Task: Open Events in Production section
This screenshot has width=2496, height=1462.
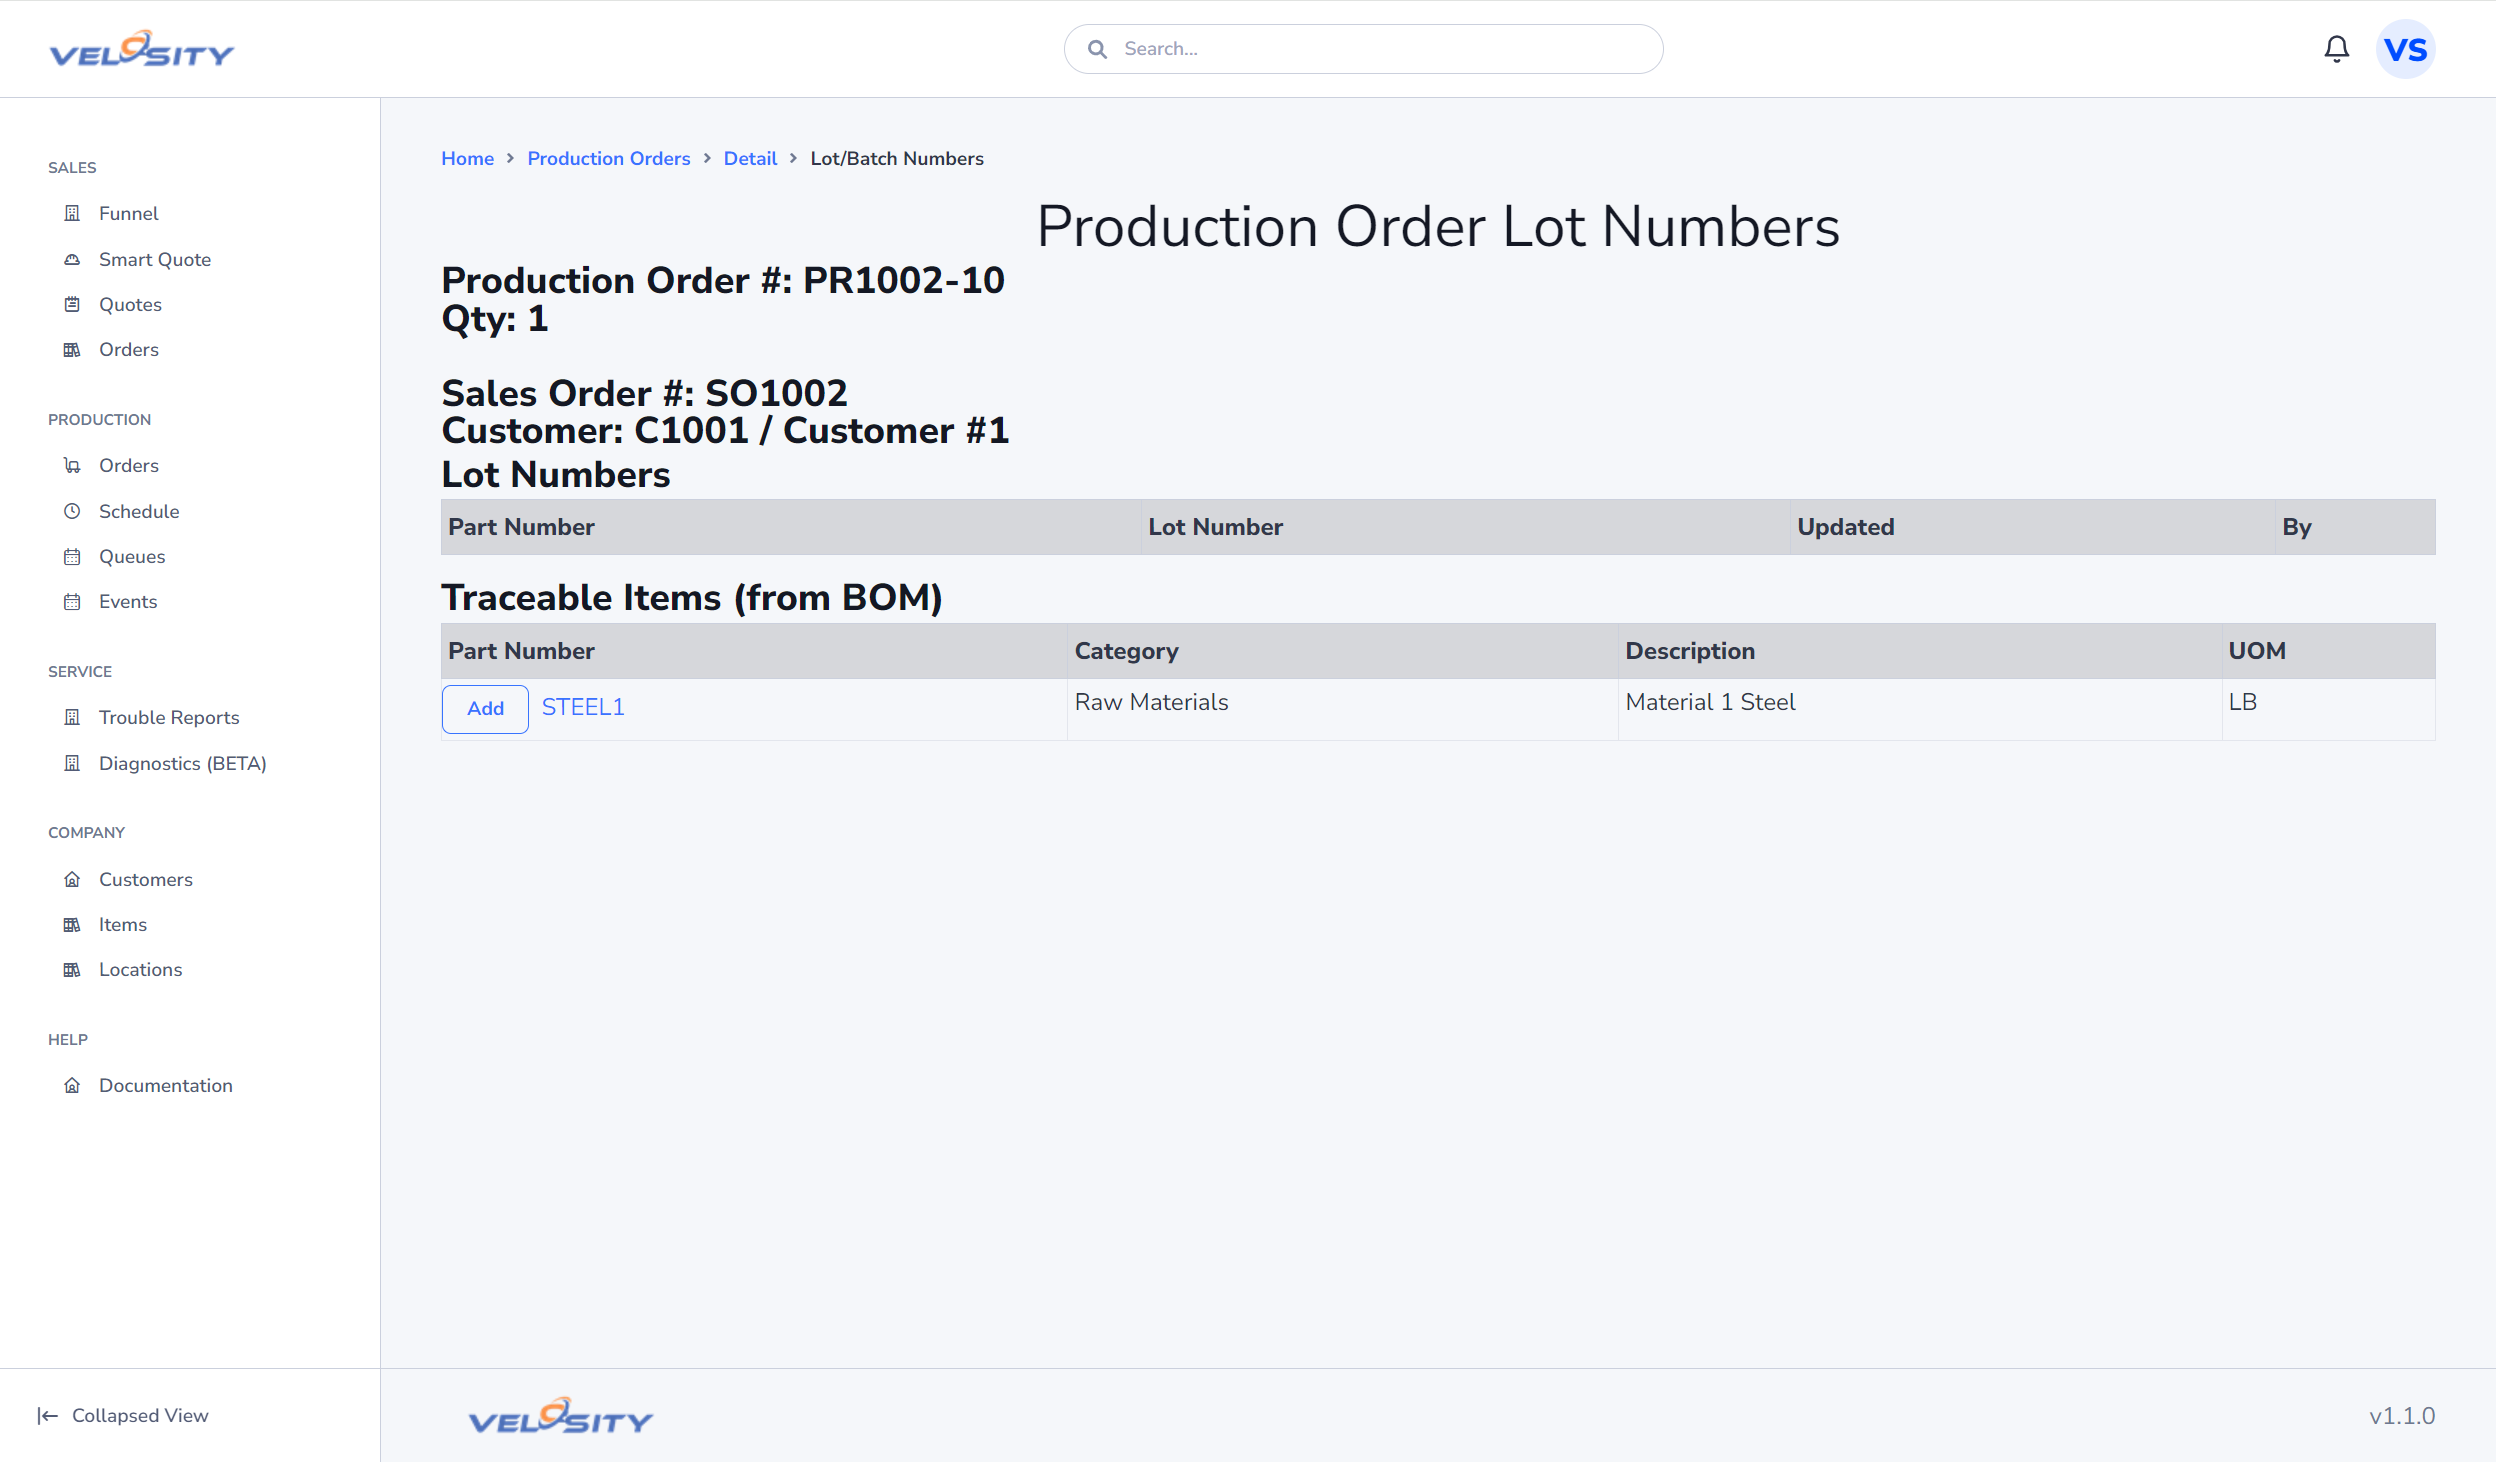Action: click(128, 601)
